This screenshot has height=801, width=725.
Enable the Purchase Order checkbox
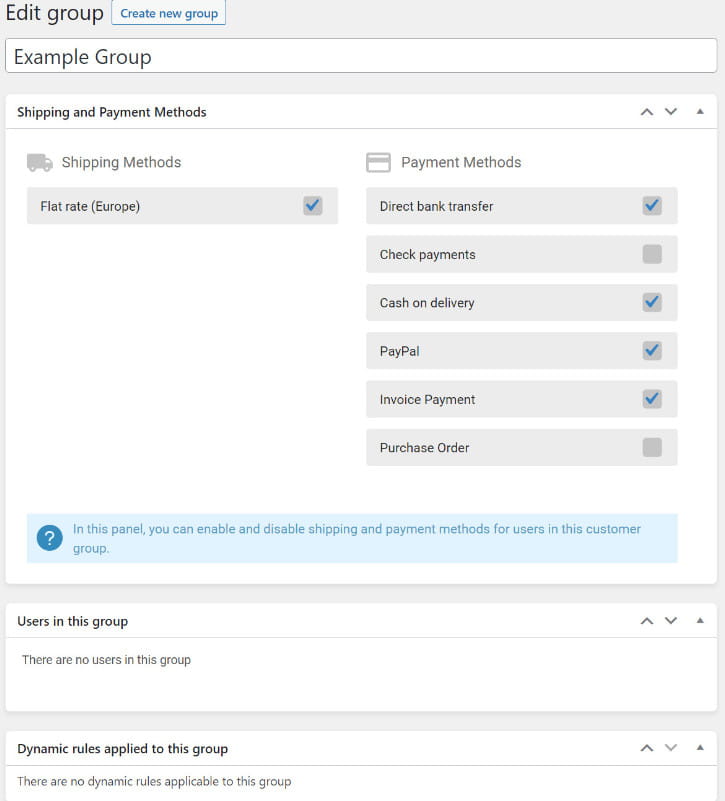[x=652, y=447]
